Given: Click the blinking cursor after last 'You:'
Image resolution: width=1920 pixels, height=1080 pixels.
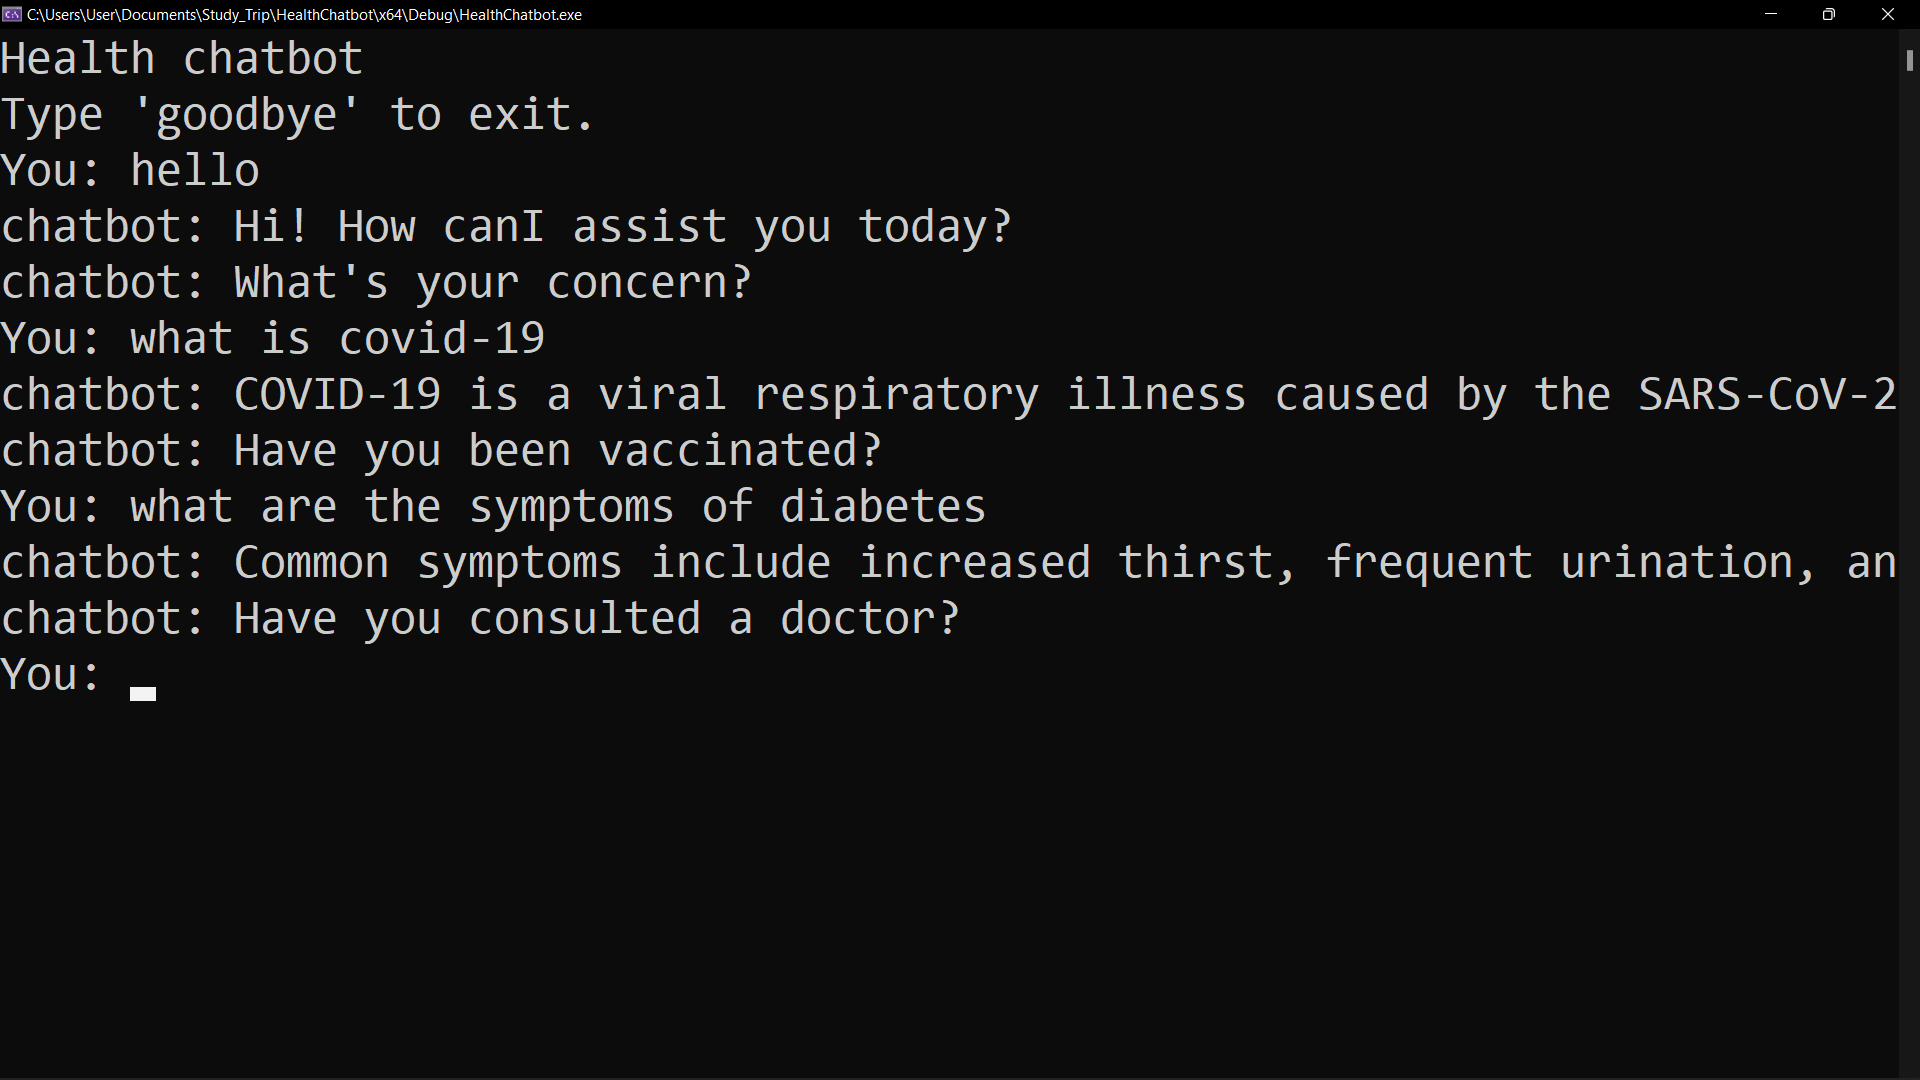Looking at the screenshot, I should pyautogui.click(x=143, y=694).
